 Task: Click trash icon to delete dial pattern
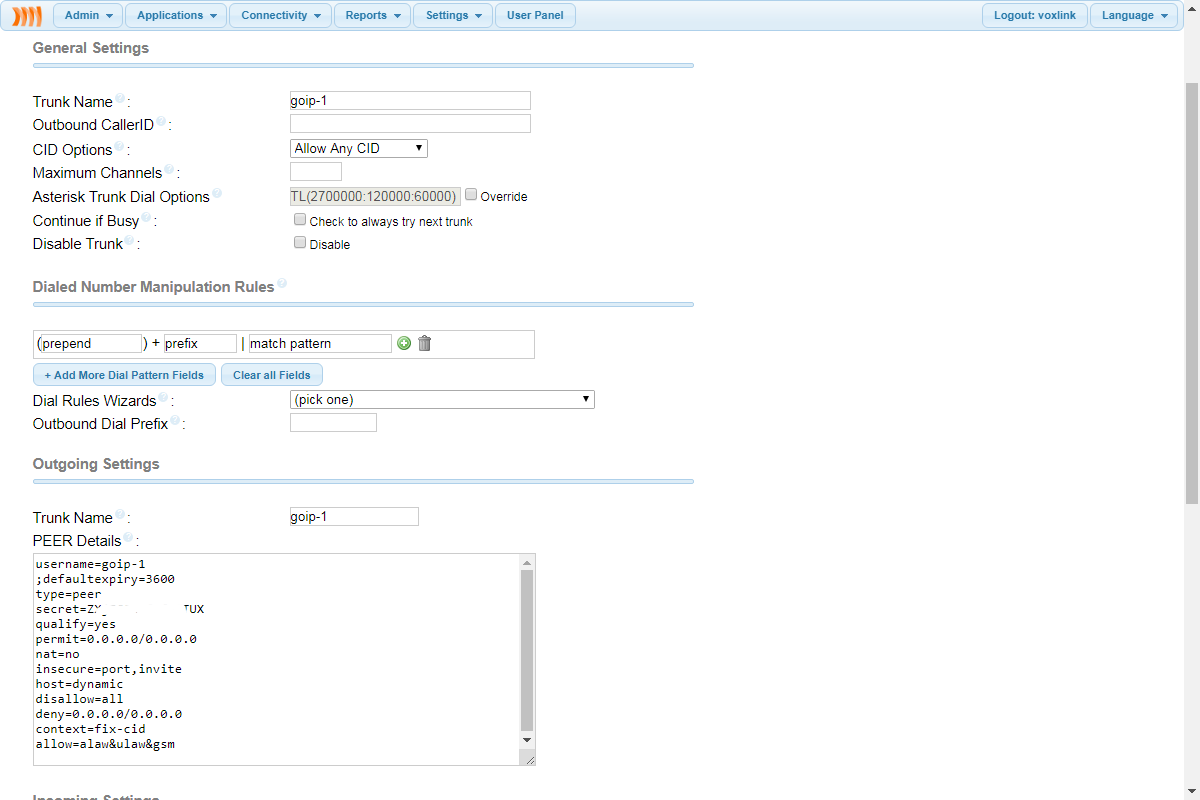[x=424, y=343]
